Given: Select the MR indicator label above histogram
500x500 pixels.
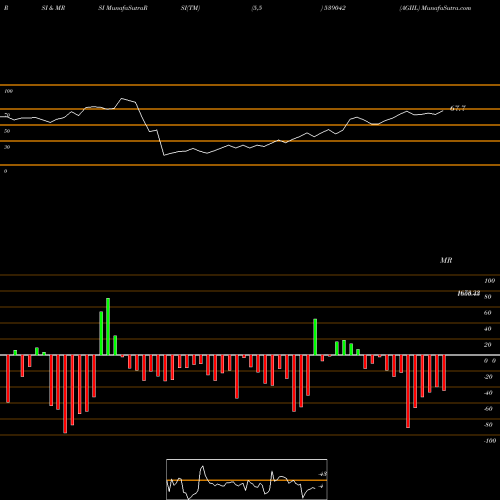Looking at the screenshot, I should pos(446,260).
